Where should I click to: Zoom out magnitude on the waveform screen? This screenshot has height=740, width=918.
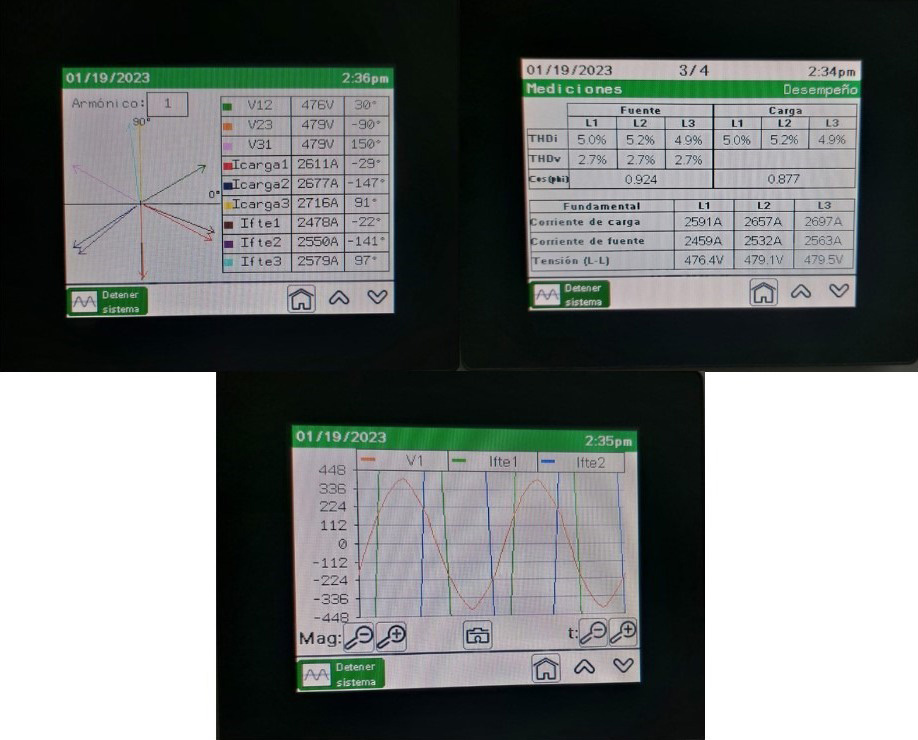361,636
